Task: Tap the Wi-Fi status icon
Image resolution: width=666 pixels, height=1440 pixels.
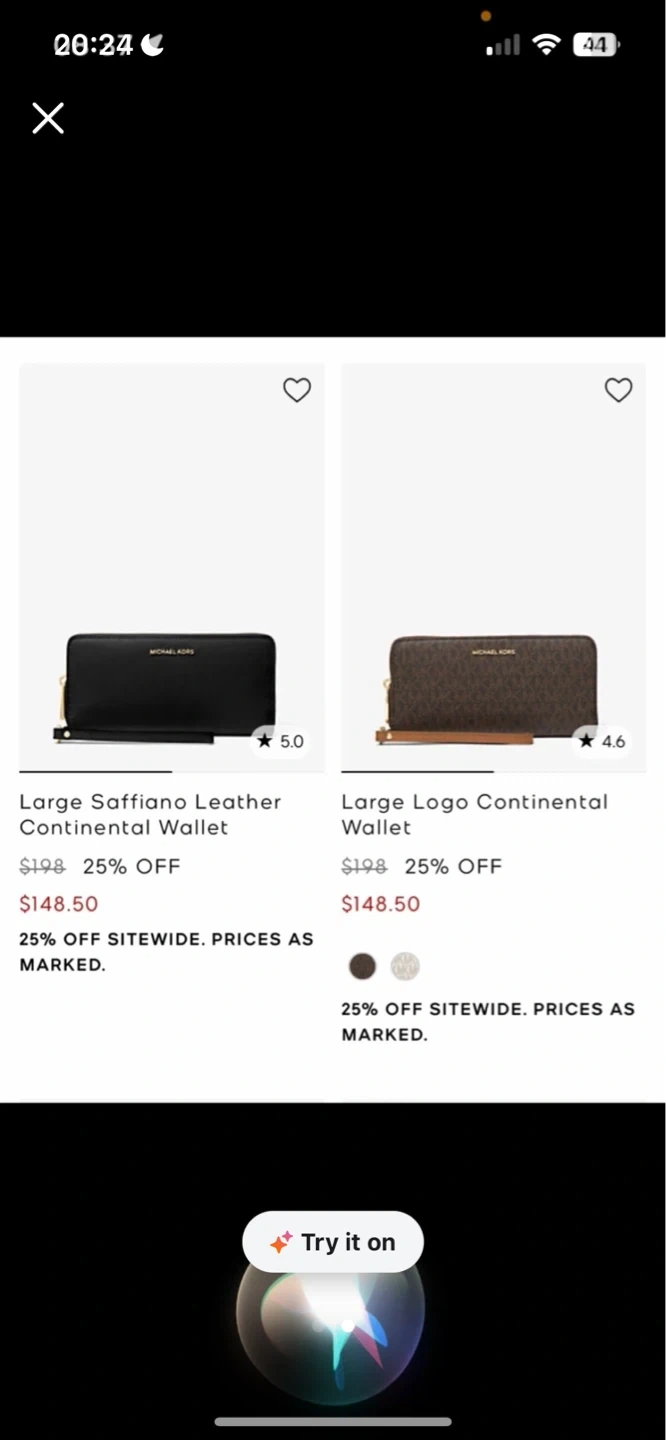Action: click(546, 45)
